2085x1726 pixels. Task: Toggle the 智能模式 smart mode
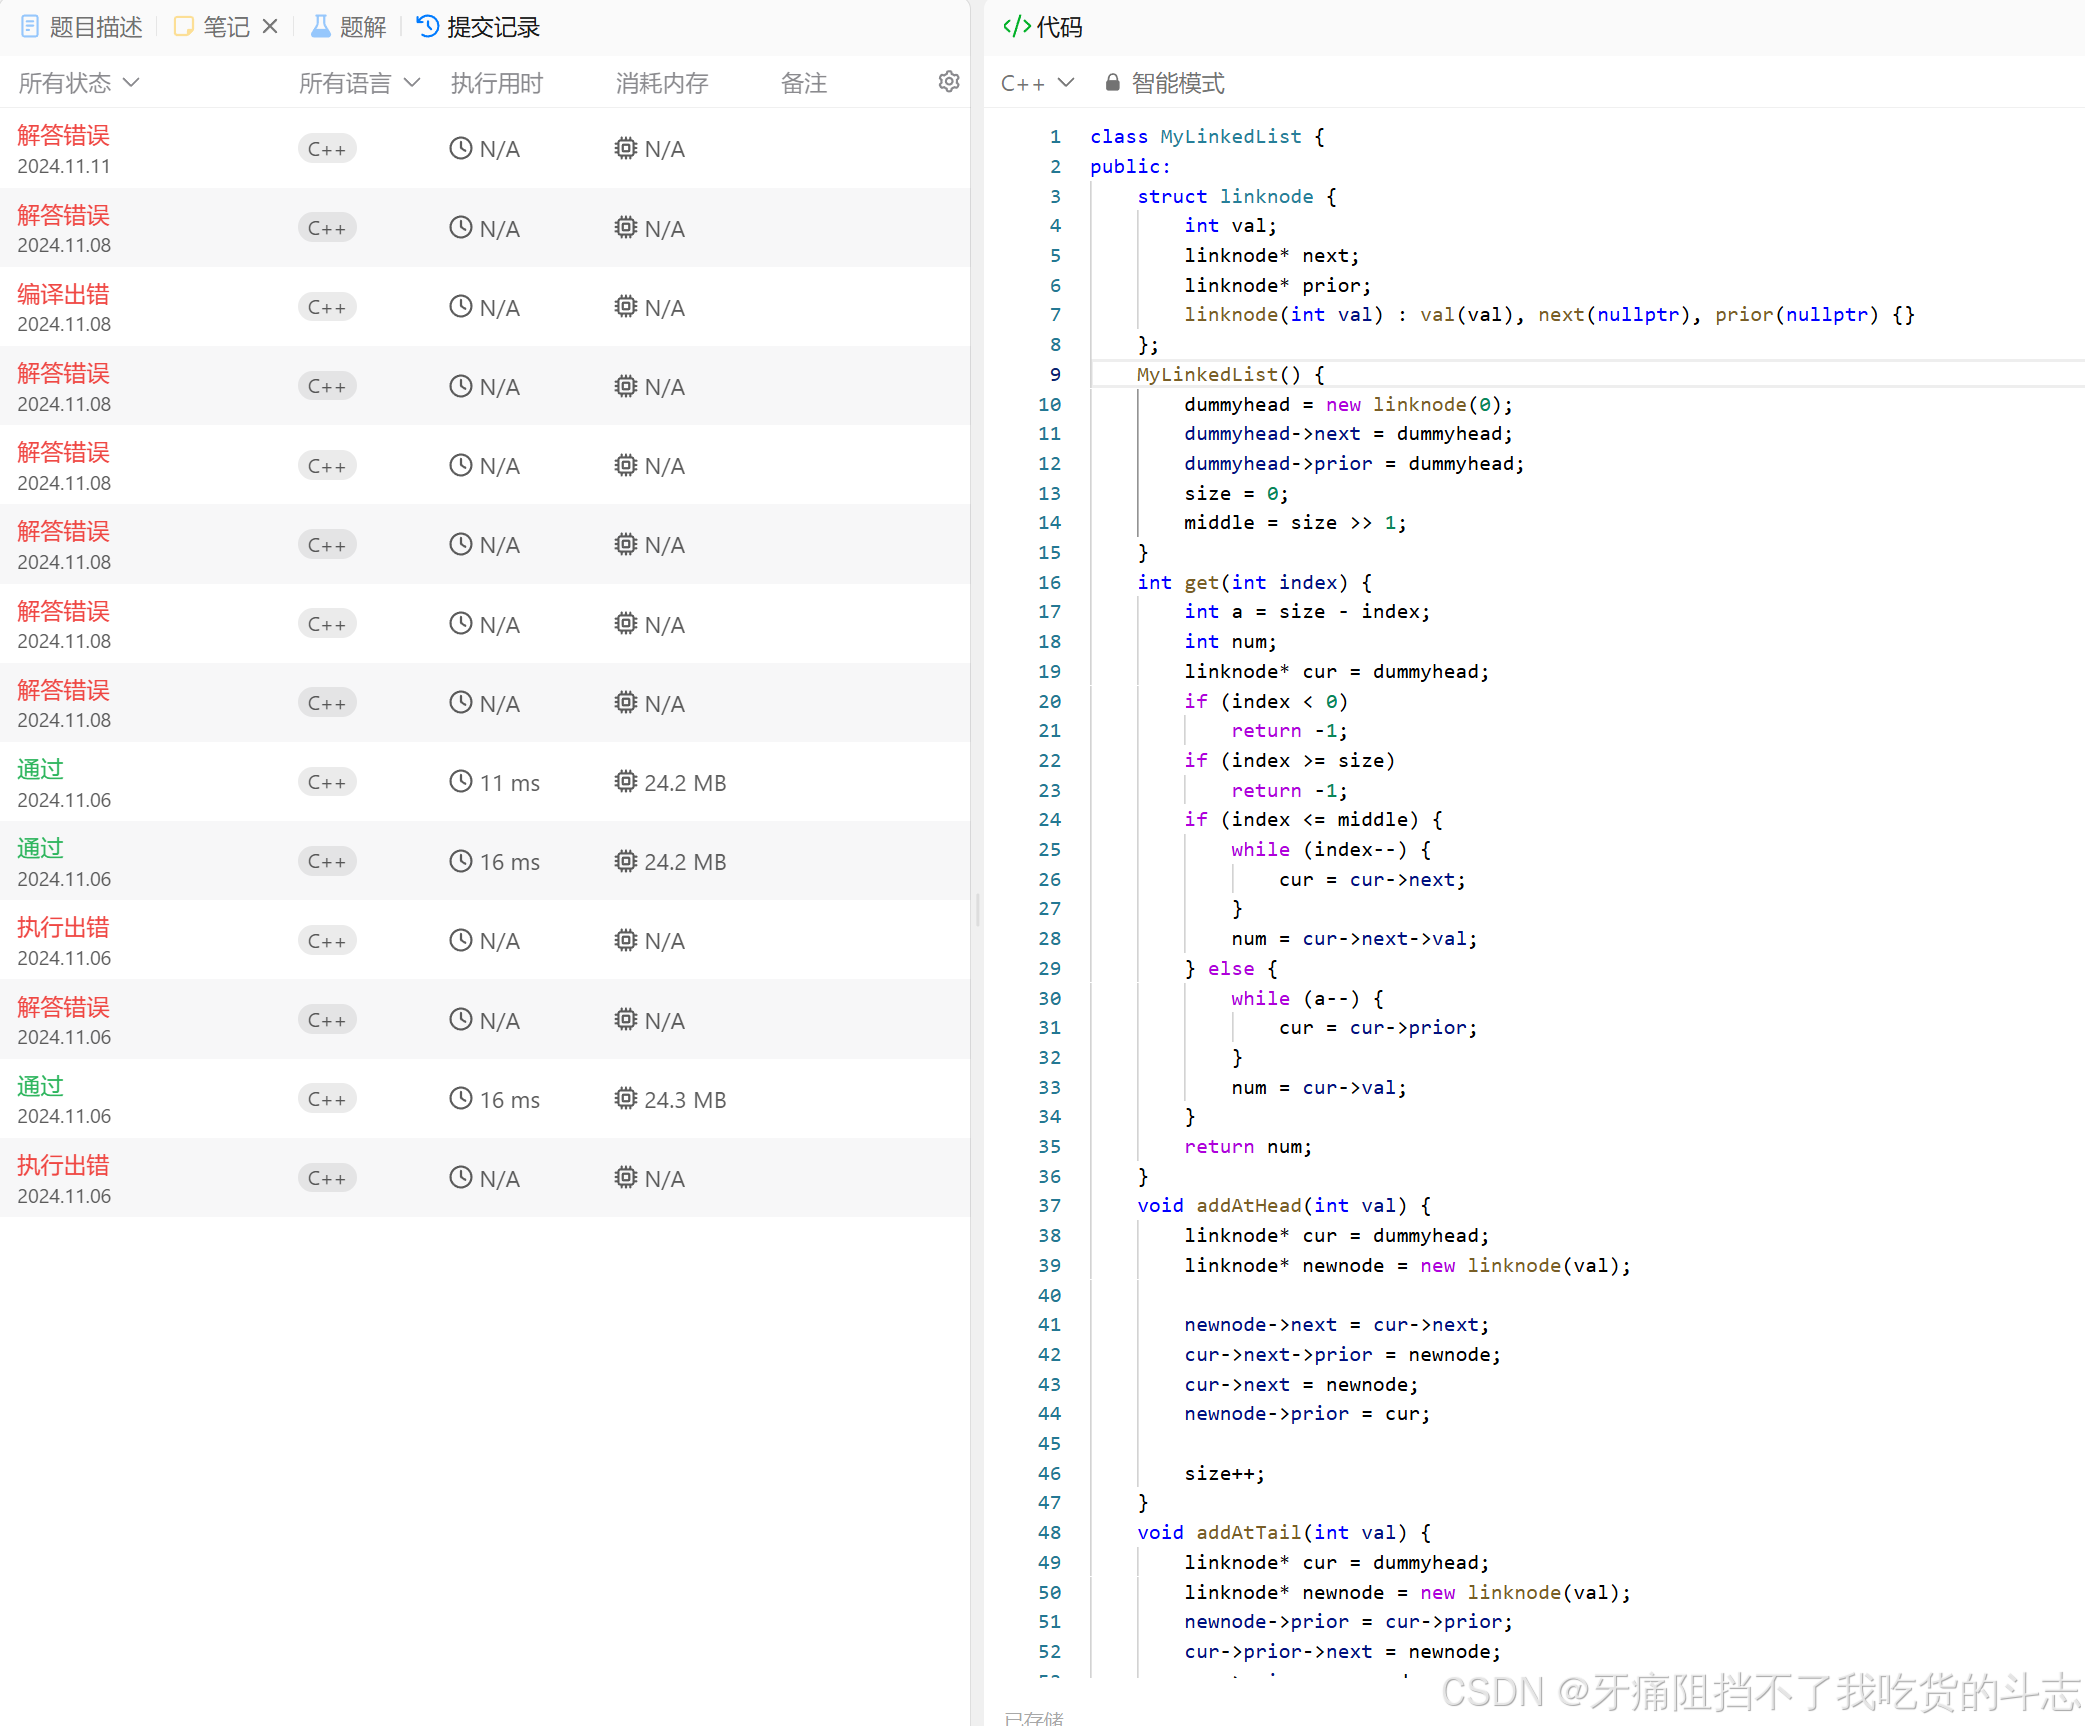pos(1177,83)
